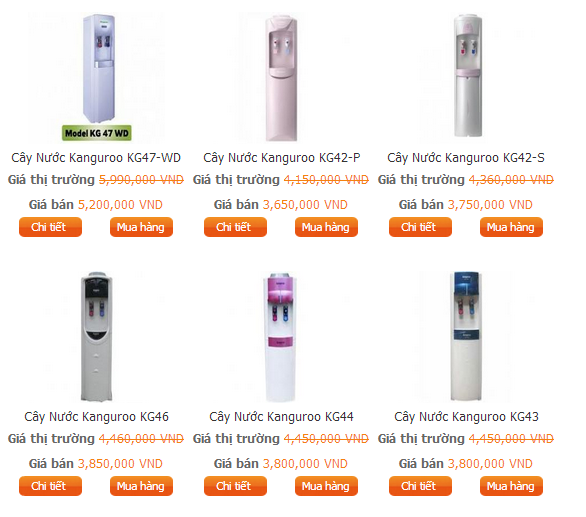This screenshot has width=586, height=517.
Task: Open the KG44 magenta dispenser image
Action: 281,336
